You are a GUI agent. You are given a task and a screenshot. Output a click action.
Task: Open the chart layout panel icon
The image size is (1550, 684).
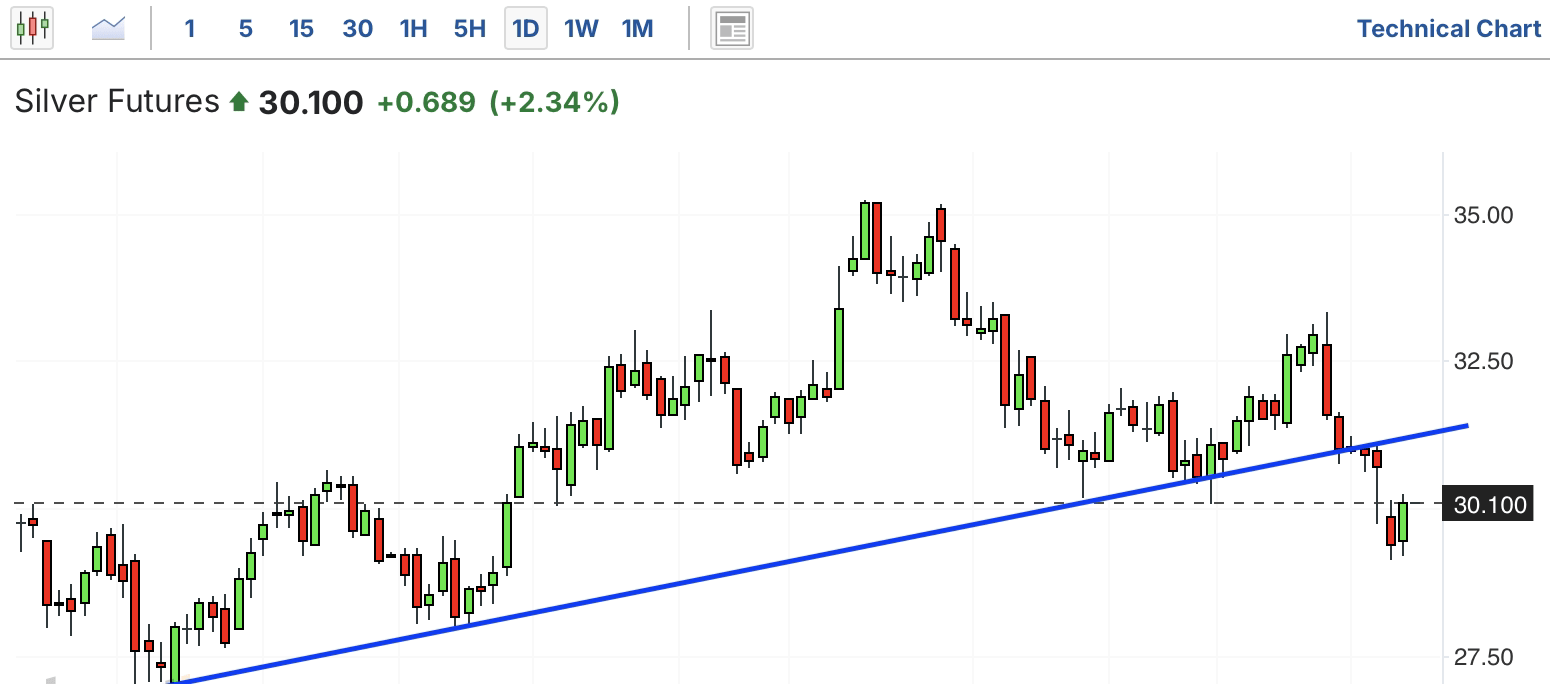click(x=731, y=29)
